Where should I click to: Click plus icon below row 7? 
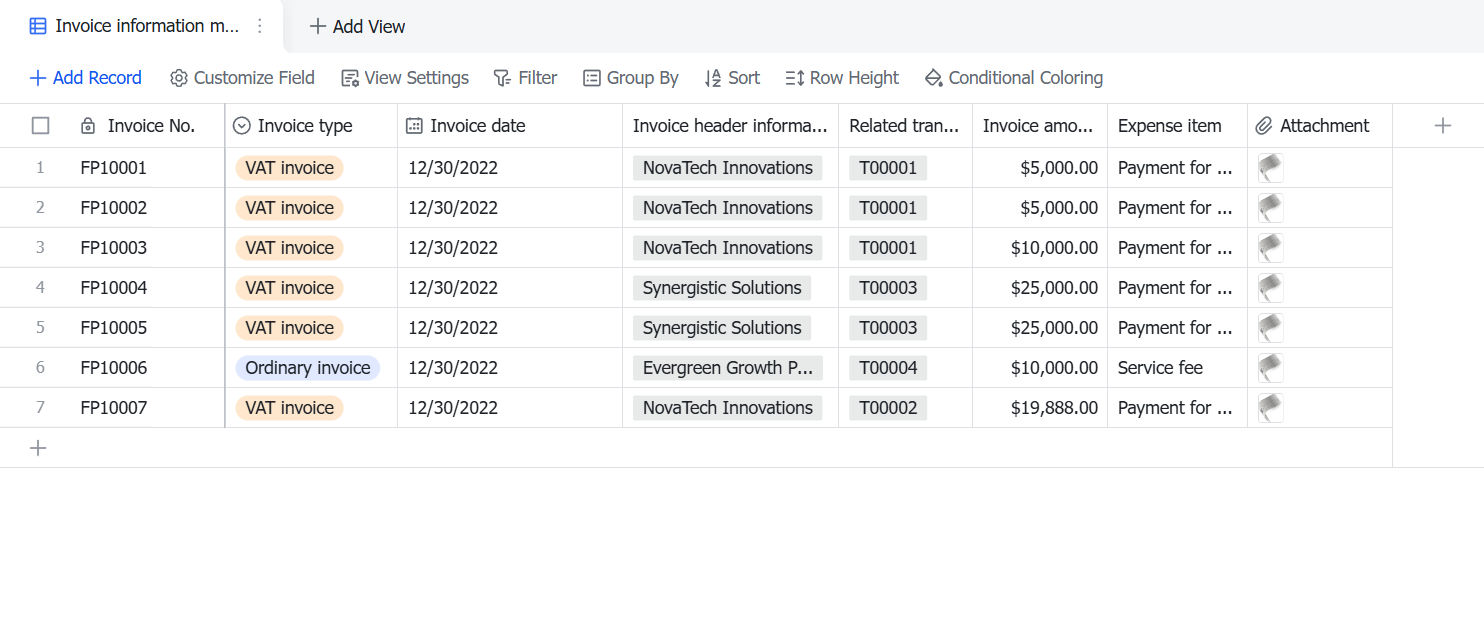38,448
